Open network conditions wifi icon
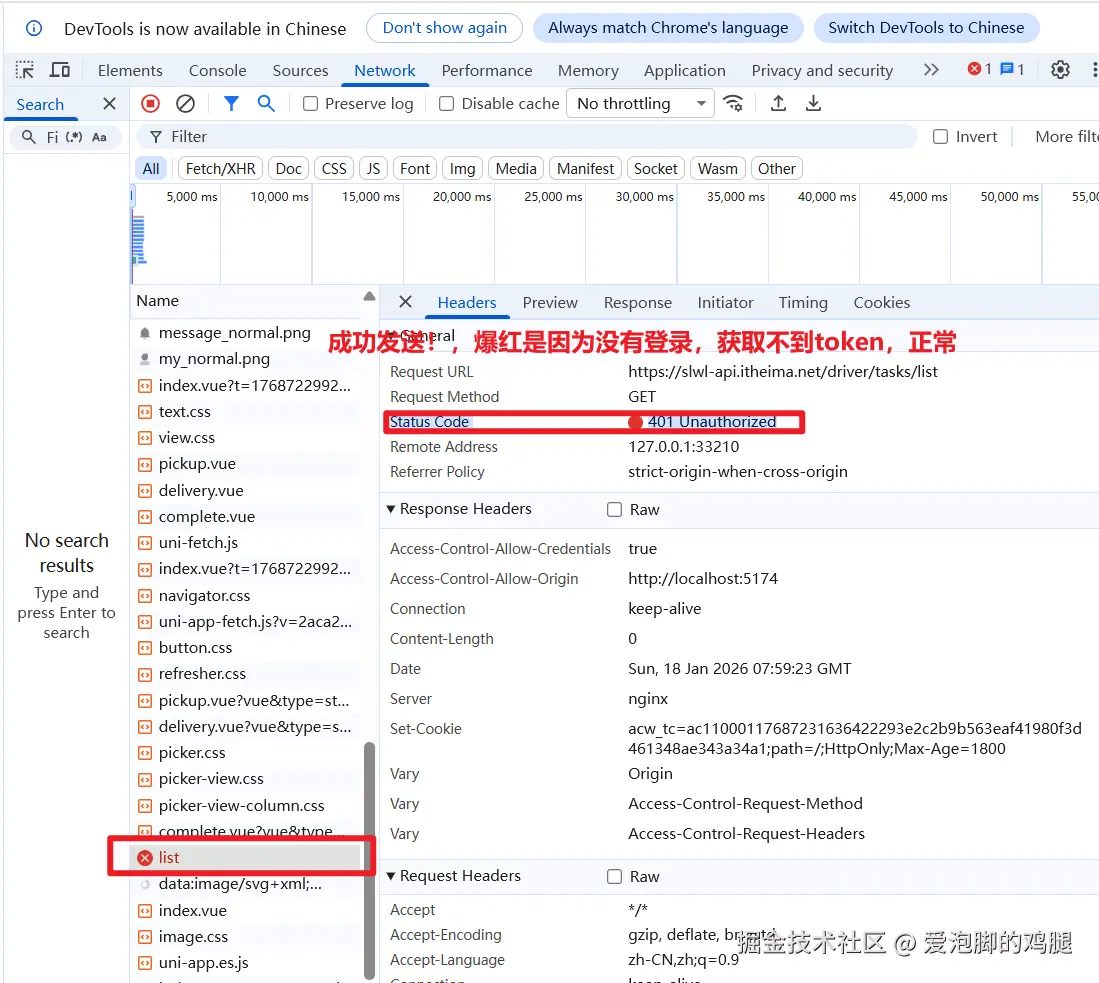Viewport: 1099px width, 983px height. 733,104
